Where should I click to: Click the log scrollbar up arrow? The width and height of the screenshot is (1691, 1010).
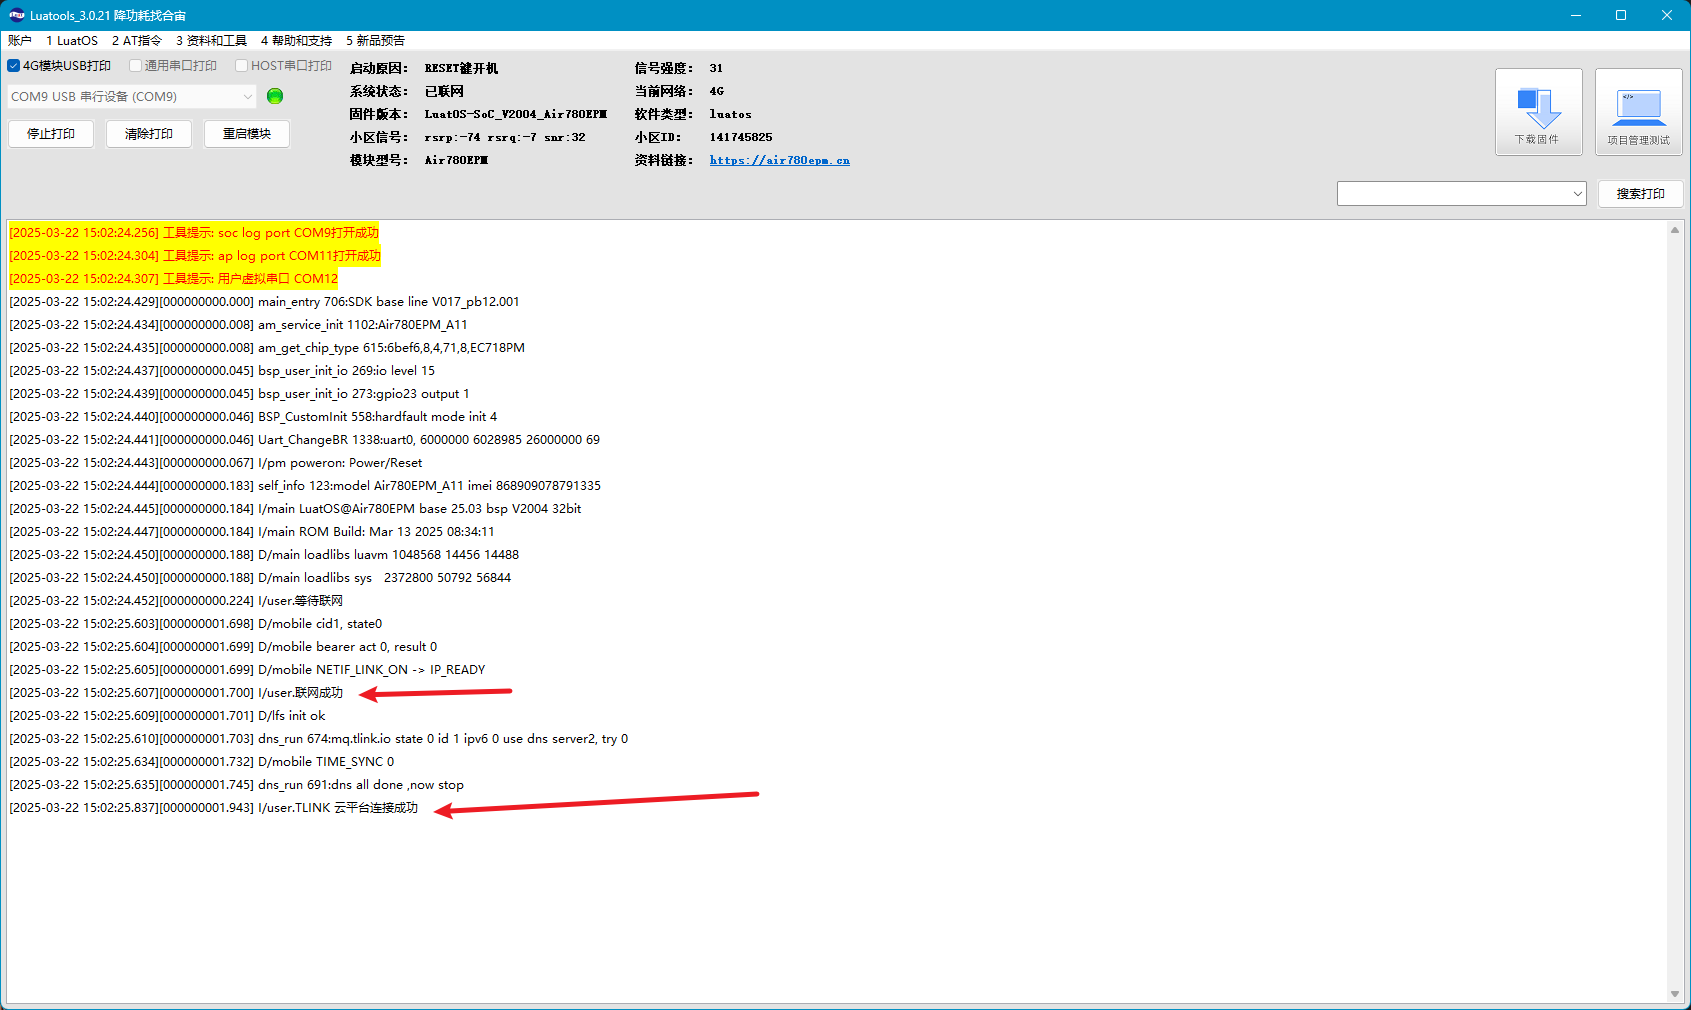1675,230
